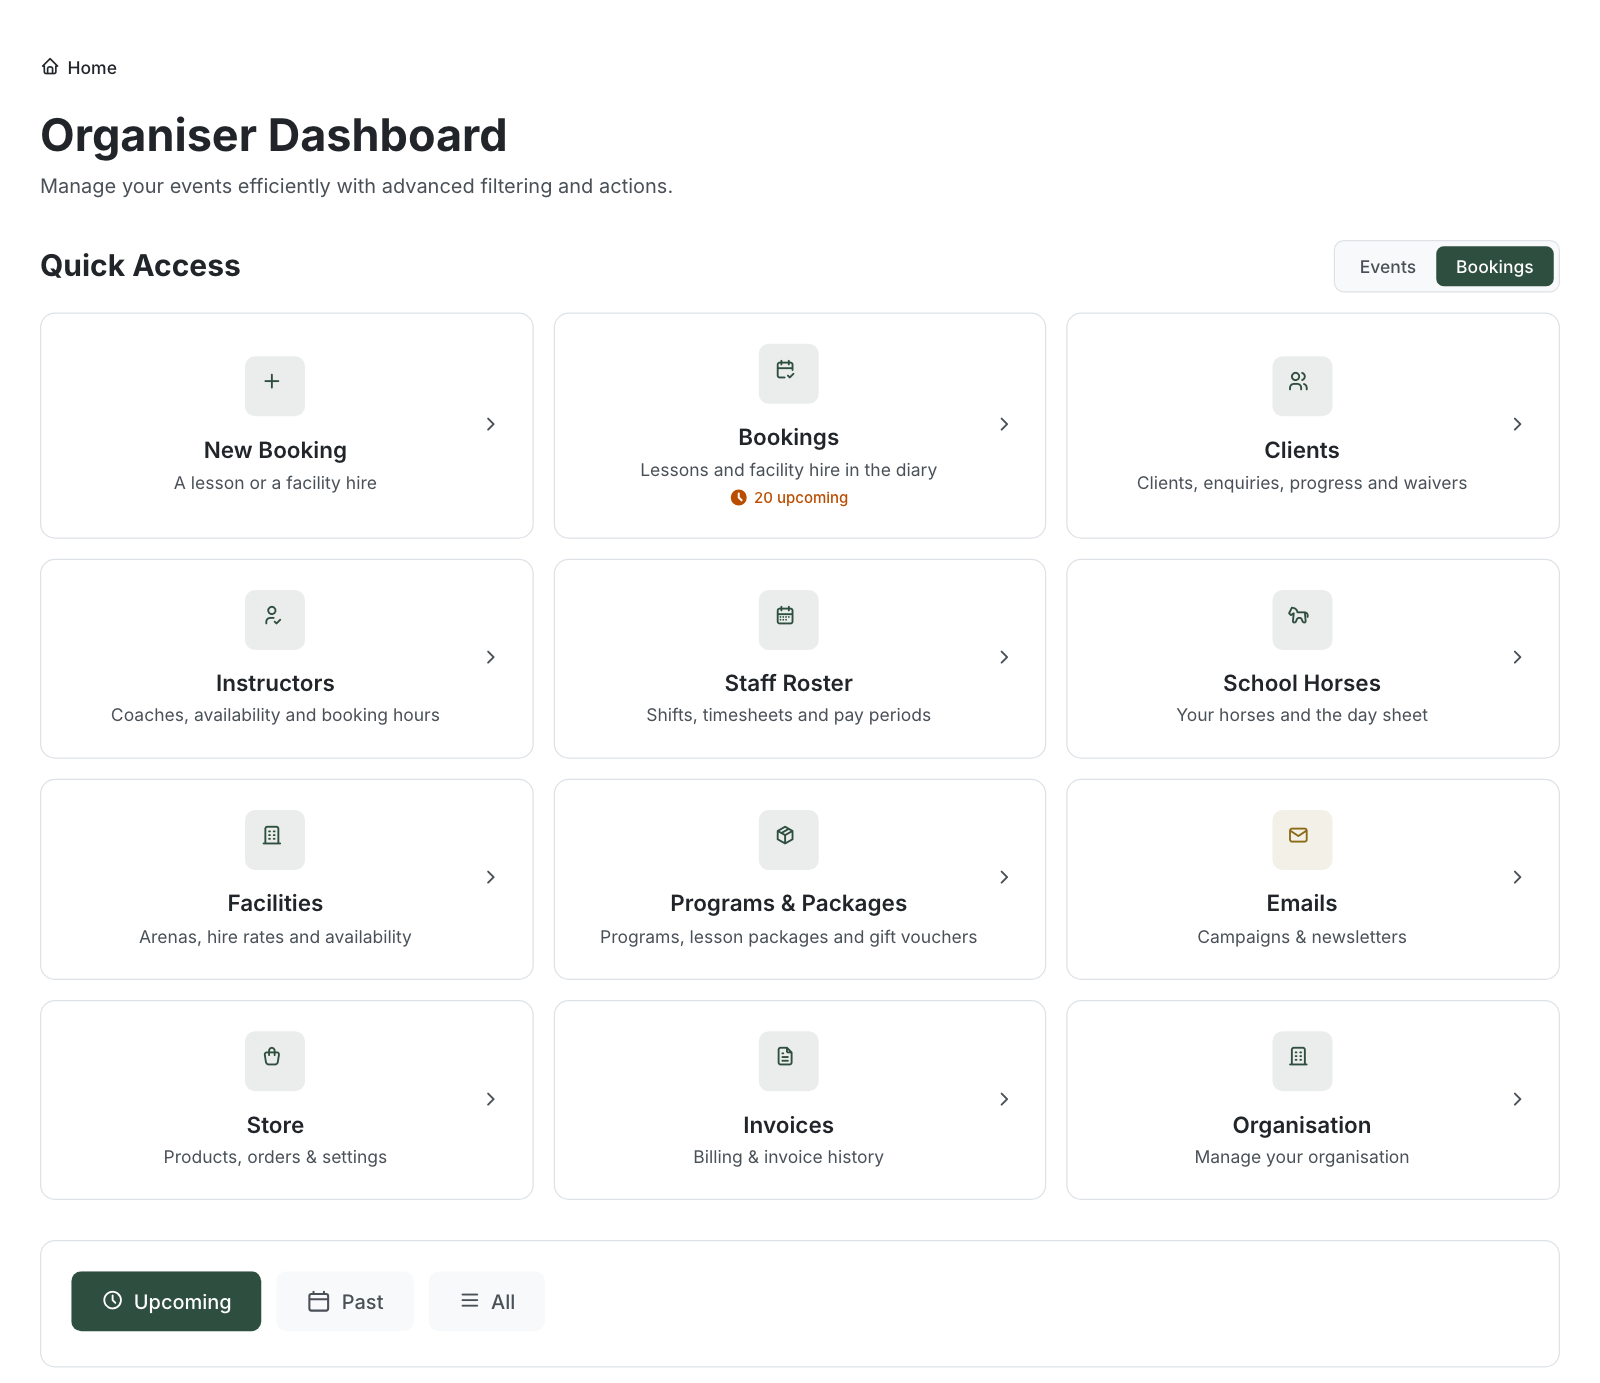Open Programs & Packages card title
The width and height of the screenshot is (1600, 1383).
[788, 904]
